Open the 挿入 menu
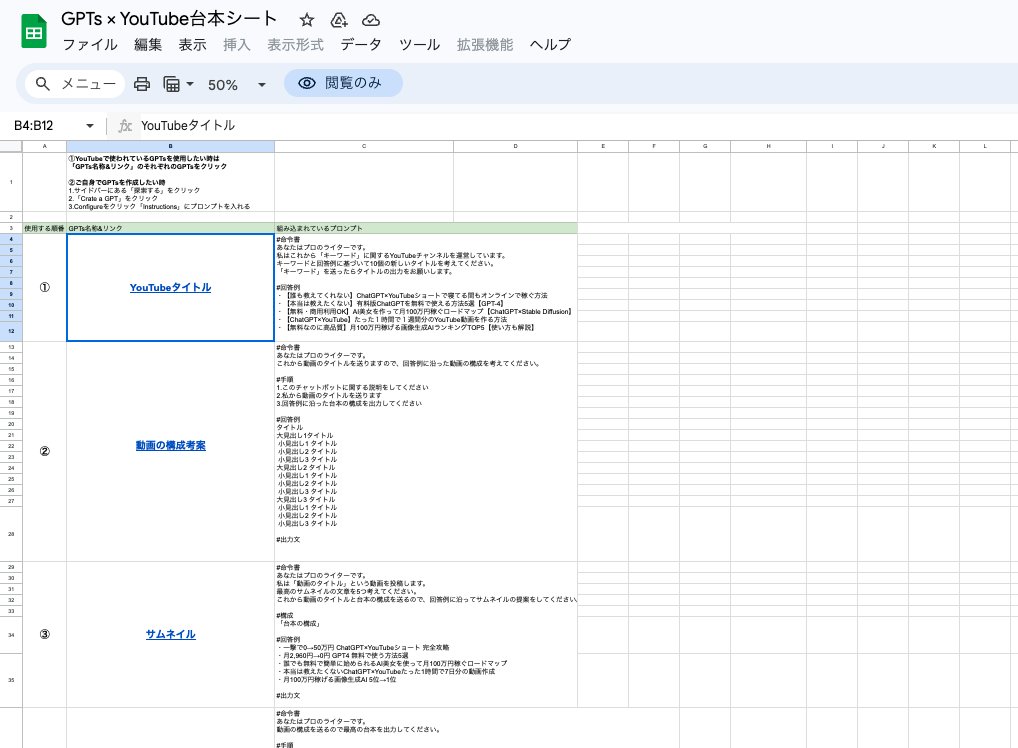Image resolution: width=1018 pixels, height=748 pixels. point(237,45)
